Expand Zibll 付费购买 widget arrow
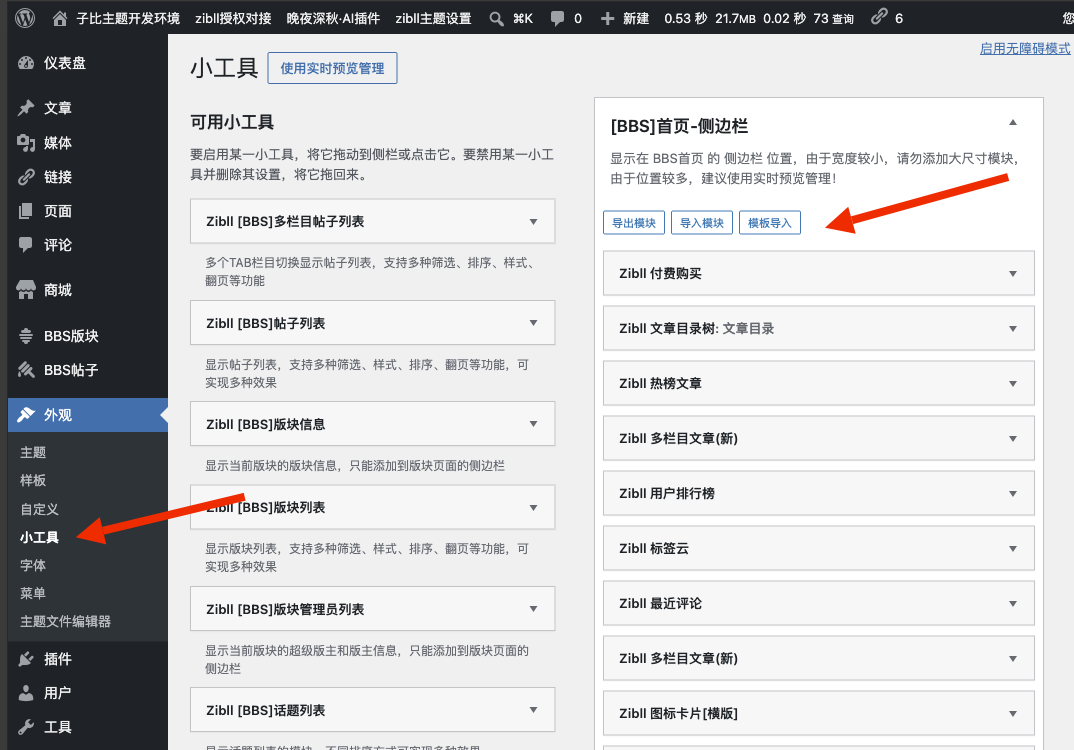 pos(1013,274)
